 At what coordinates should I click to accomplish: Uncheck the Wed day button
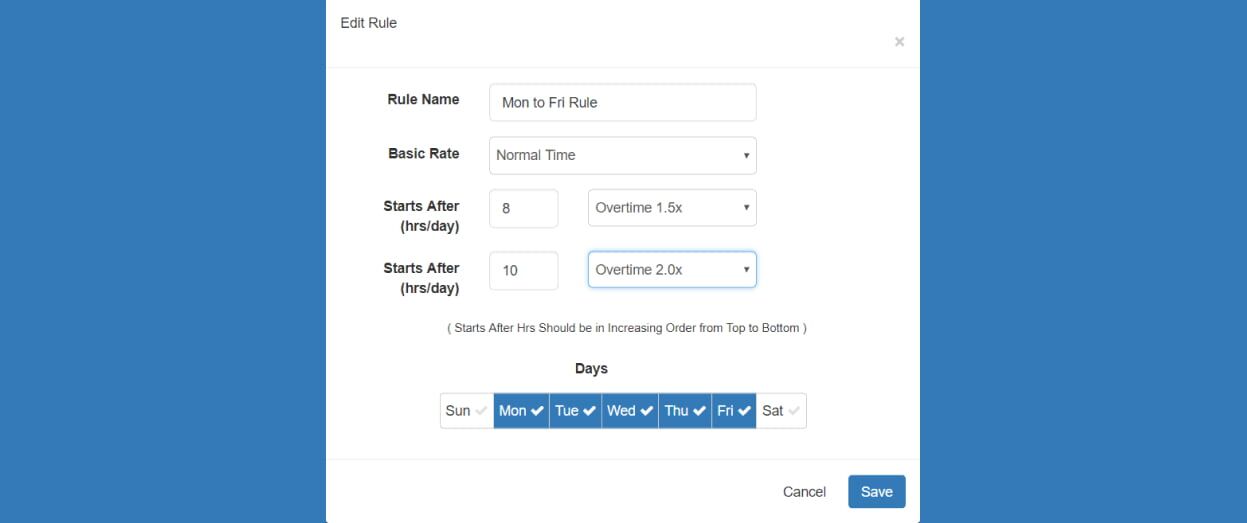coord(630,411)
